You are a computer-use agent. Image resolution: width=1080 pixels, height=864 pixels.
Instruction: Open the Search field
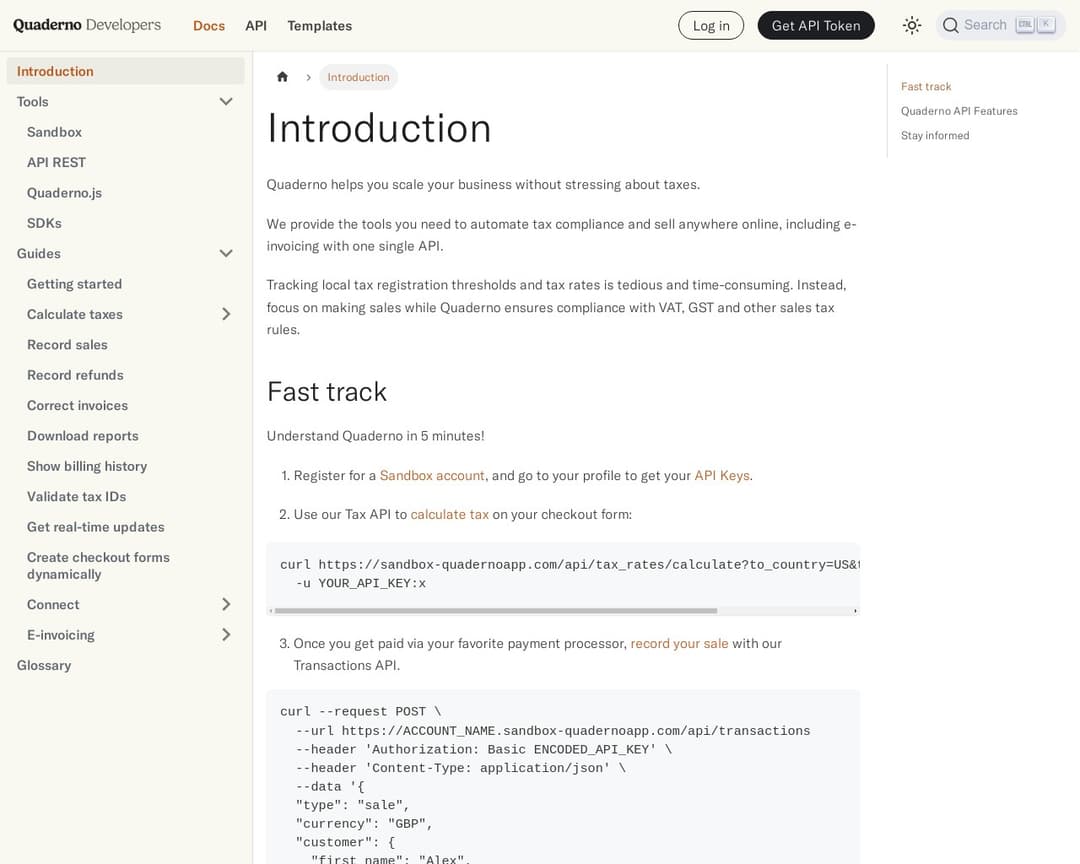[x=1000, y=25]
